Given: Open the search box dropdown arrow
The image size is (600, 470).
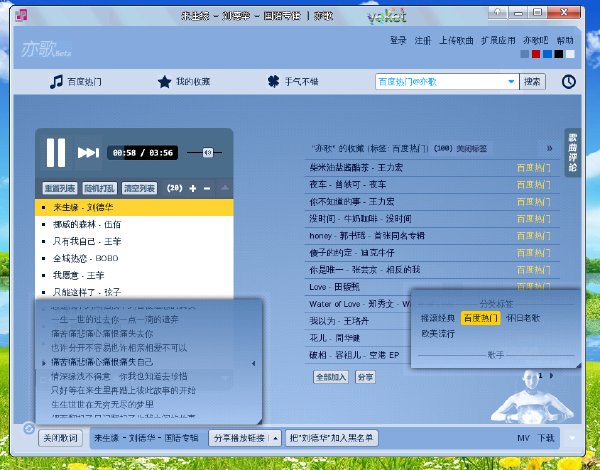Looking at the screenshot, I should [x=511, y=82].
